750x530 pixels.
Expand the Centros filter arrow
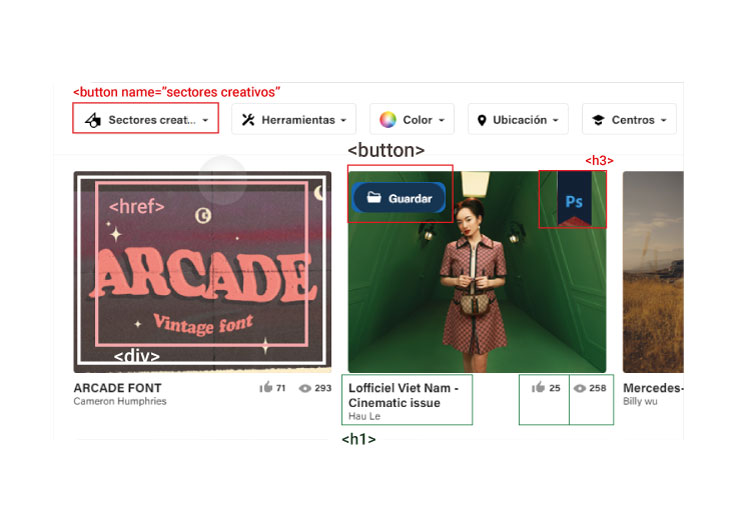click(x=663, y=121)
